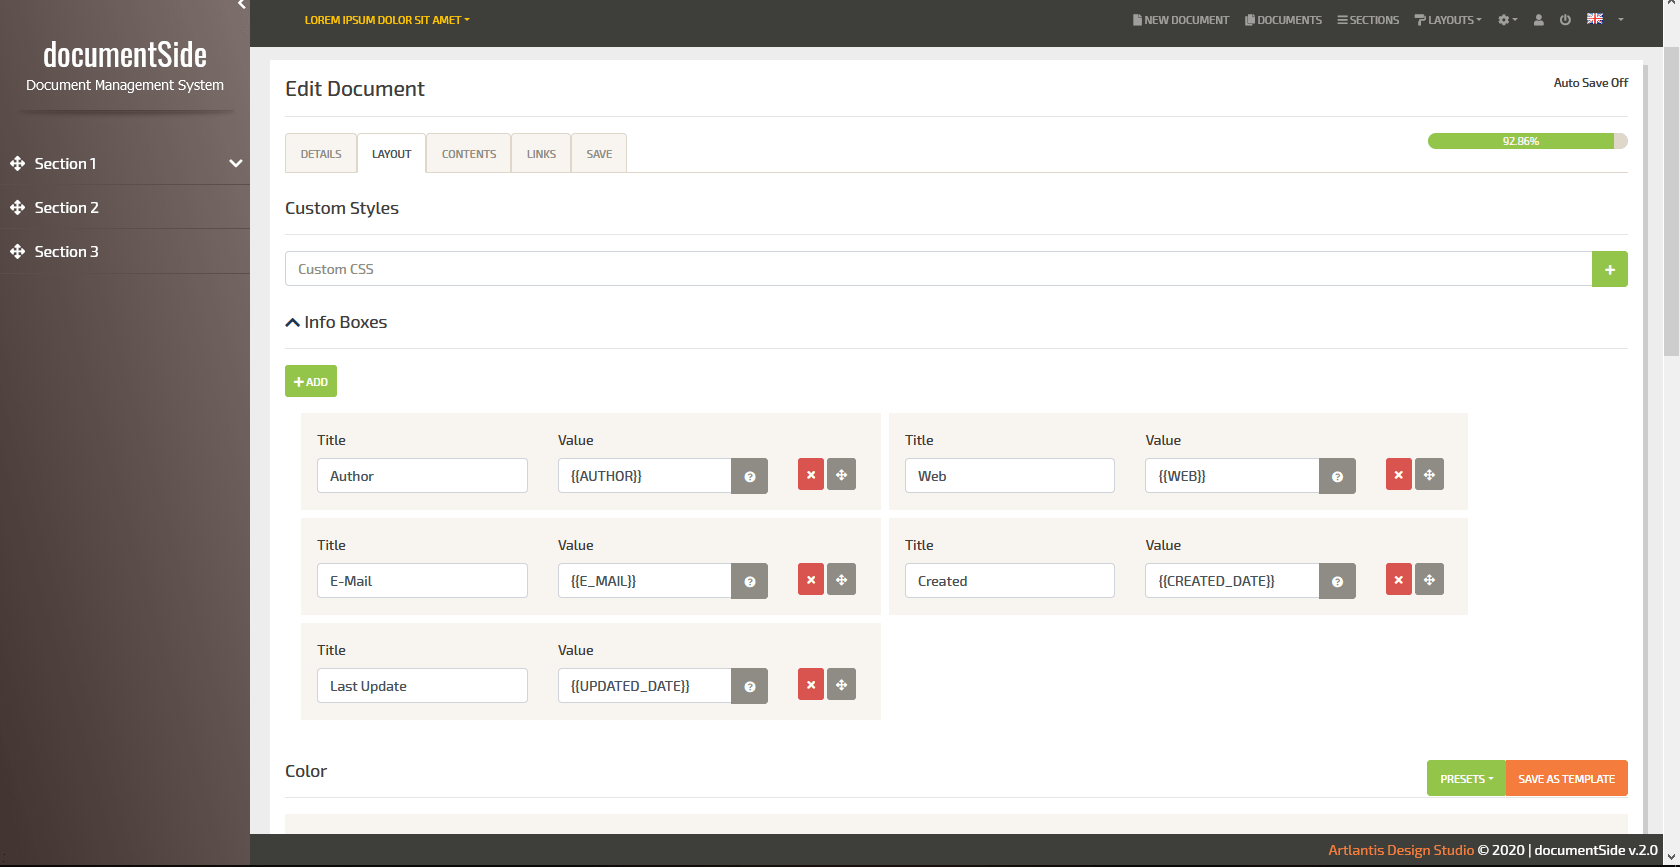Click the Author title field
The height and width of the screenshot is (867, 1680).
(422, 475)
